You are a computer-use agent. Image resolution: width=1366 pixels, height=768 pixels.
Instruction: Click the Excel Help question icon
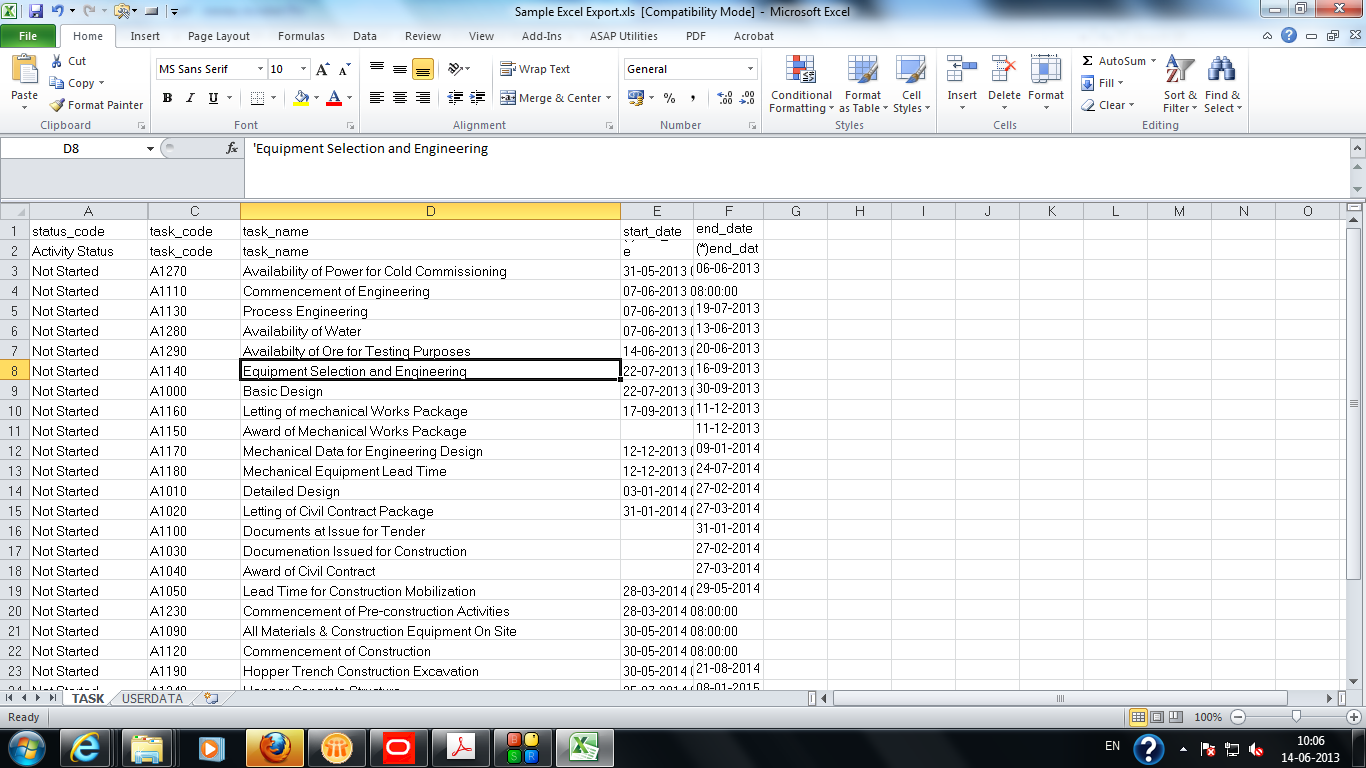pos(1290,36)
